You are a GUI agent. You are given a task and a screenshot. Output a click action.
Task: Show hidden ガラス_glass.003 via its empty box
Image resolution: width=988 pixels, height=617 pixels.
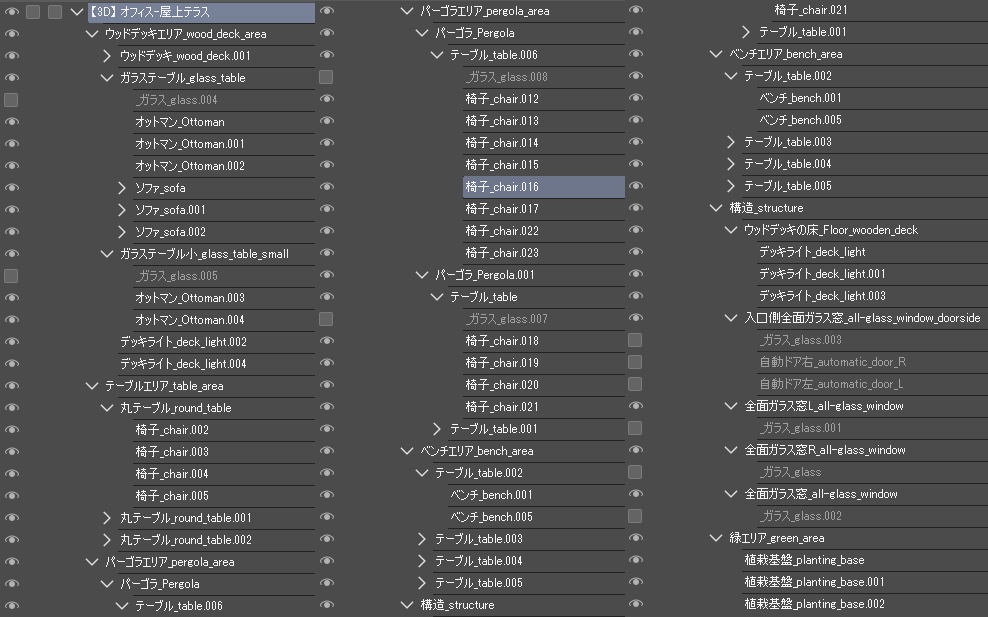tap(635, 340)
